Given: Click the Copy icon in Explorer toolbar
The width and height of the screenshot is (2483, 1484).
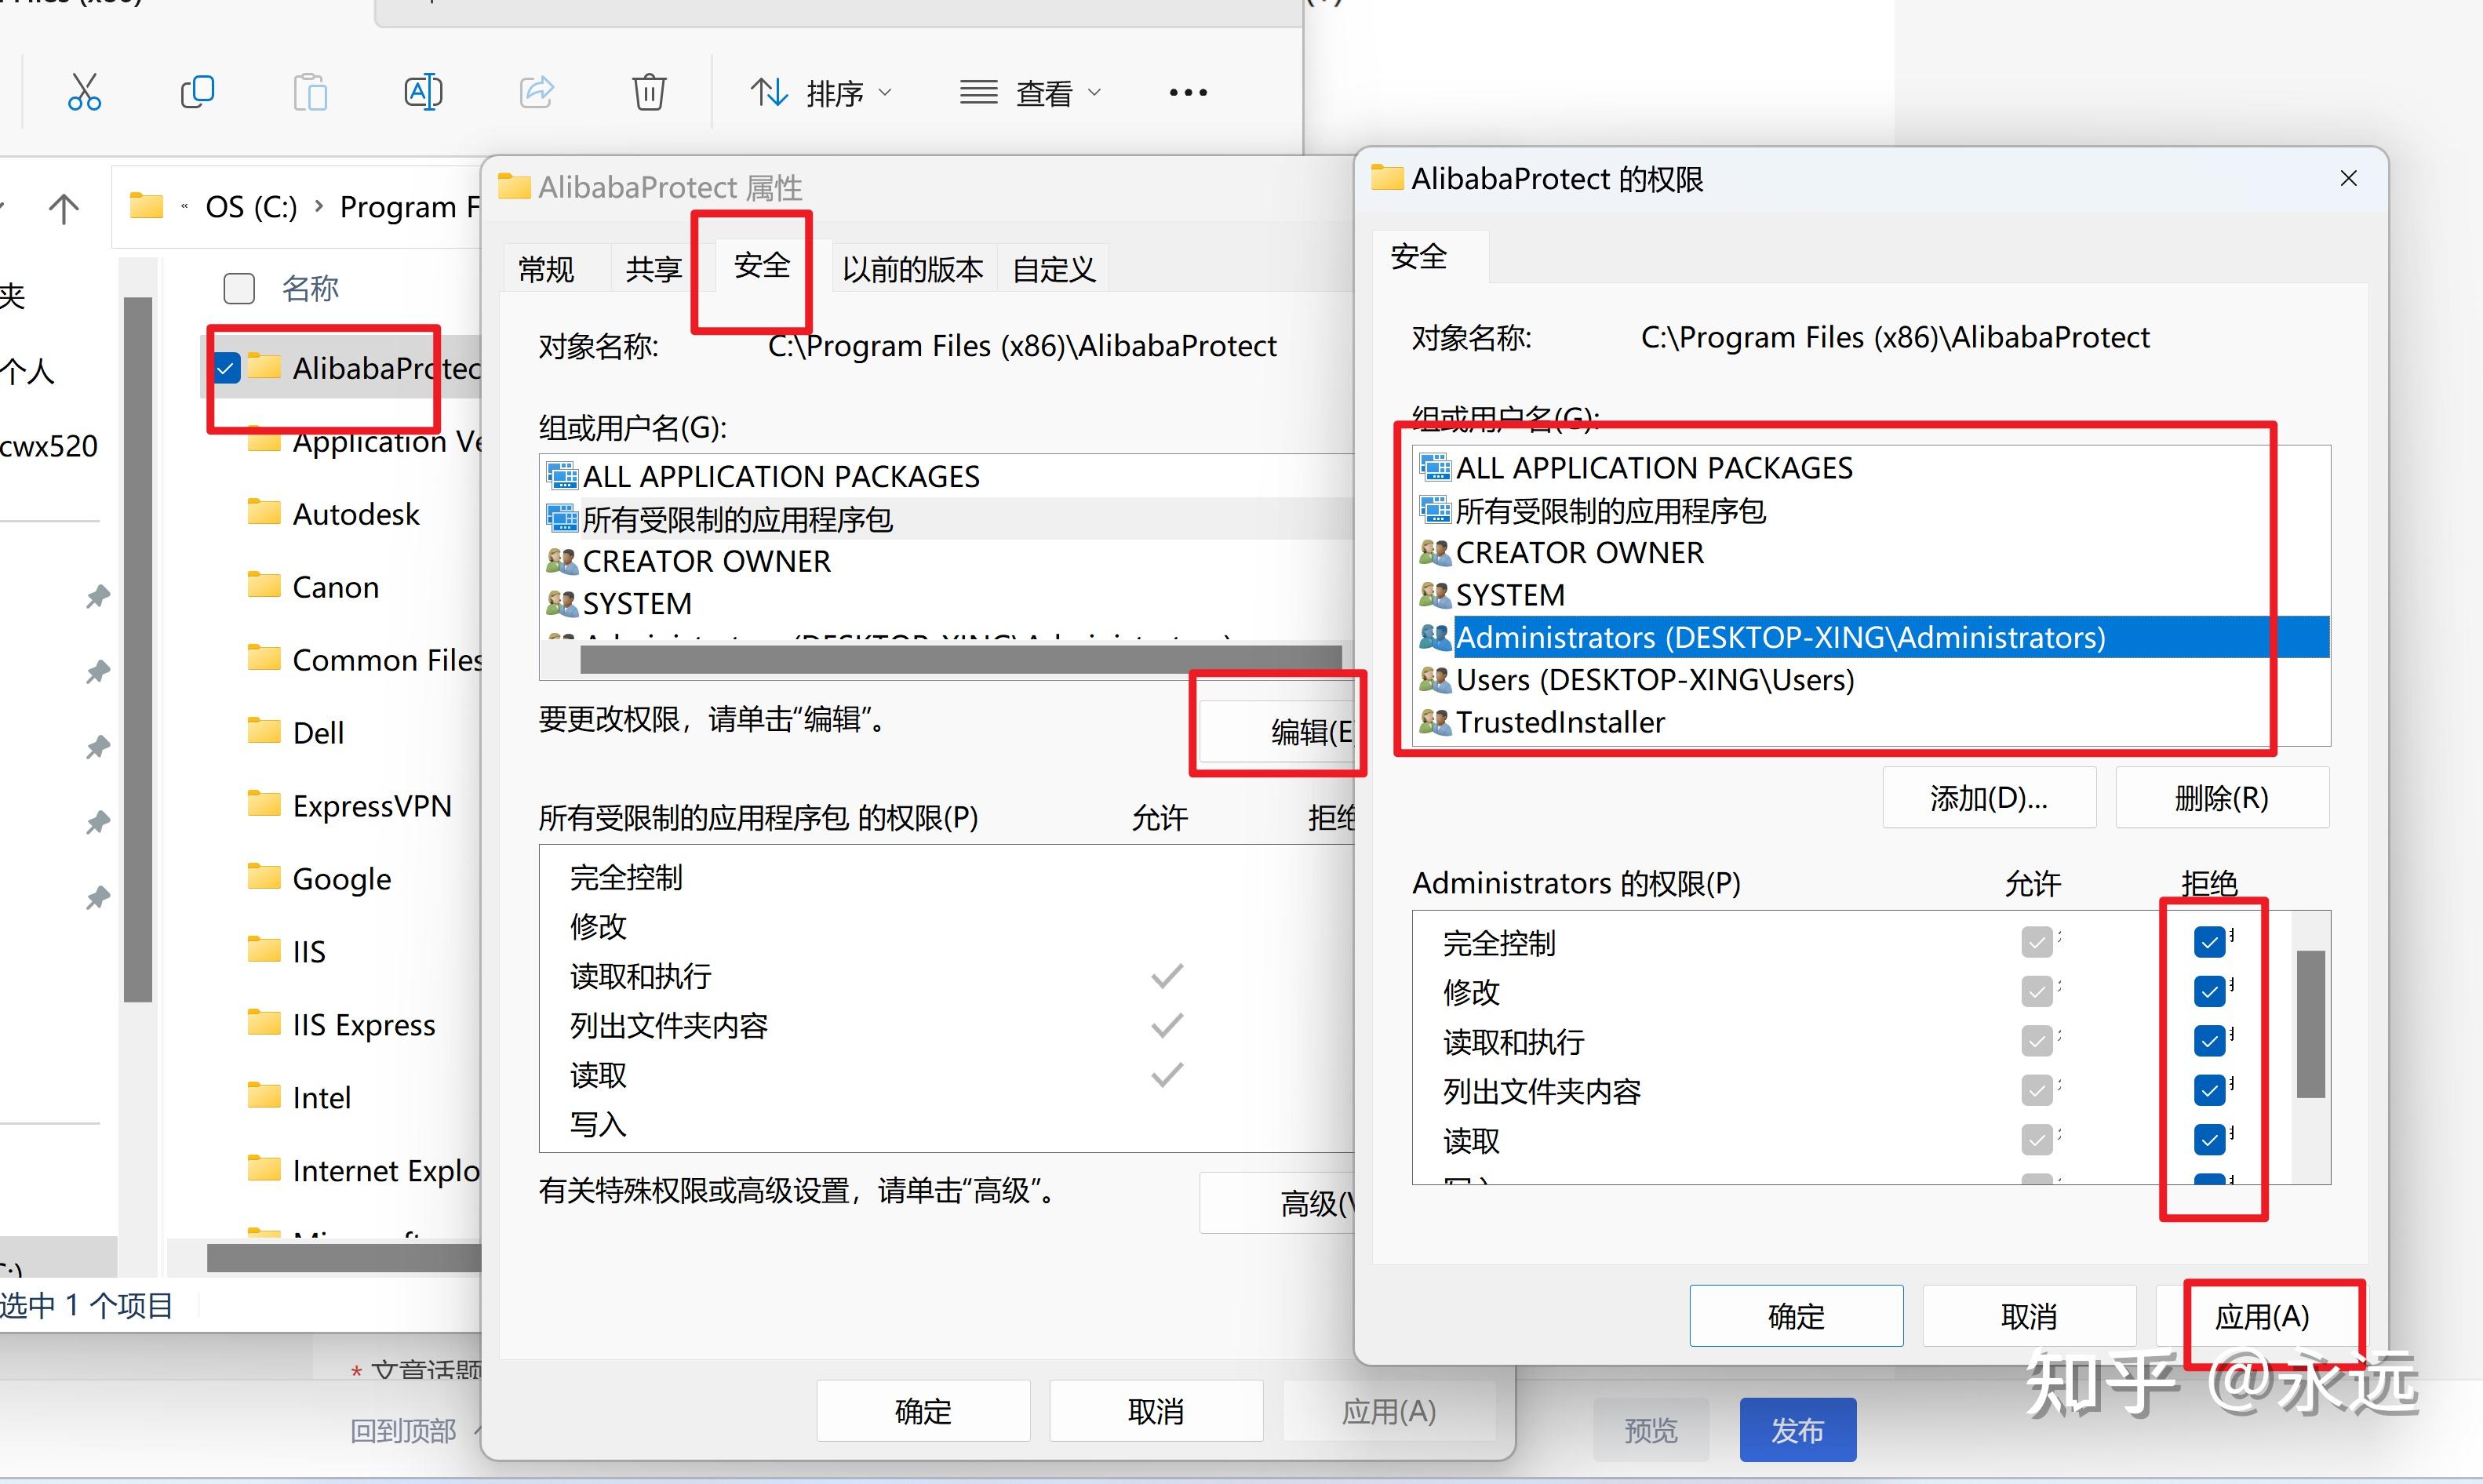Looking at the screenshot, I should tap(197, 92).
